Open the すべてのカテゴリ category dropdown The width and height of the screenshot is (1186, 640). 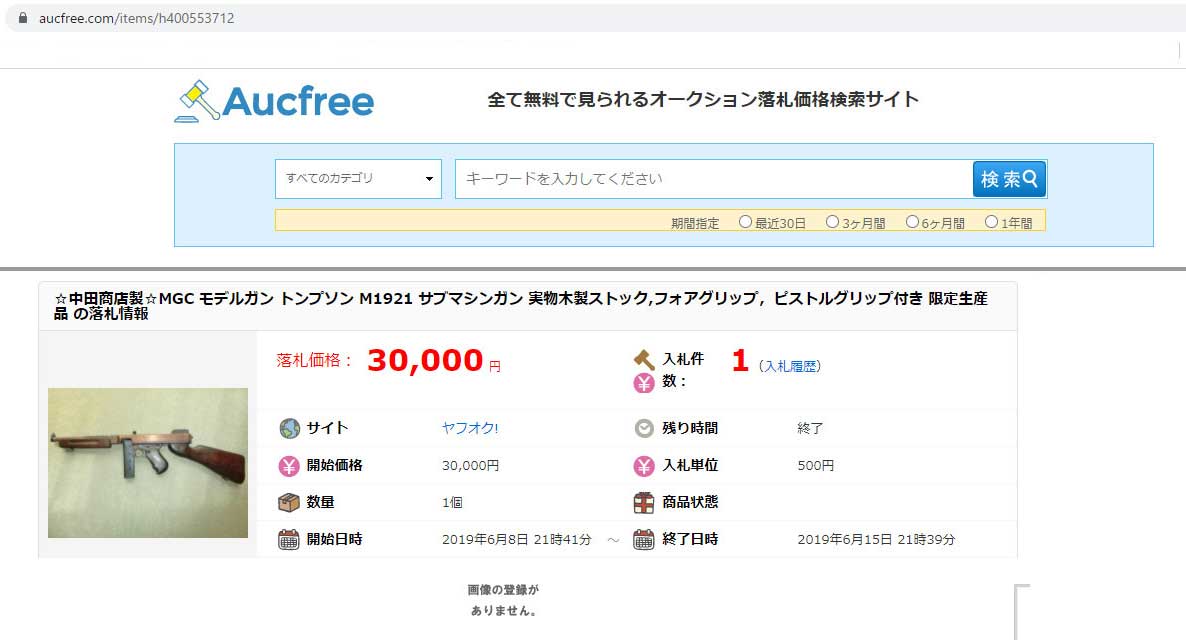click(x=358, y=179)
